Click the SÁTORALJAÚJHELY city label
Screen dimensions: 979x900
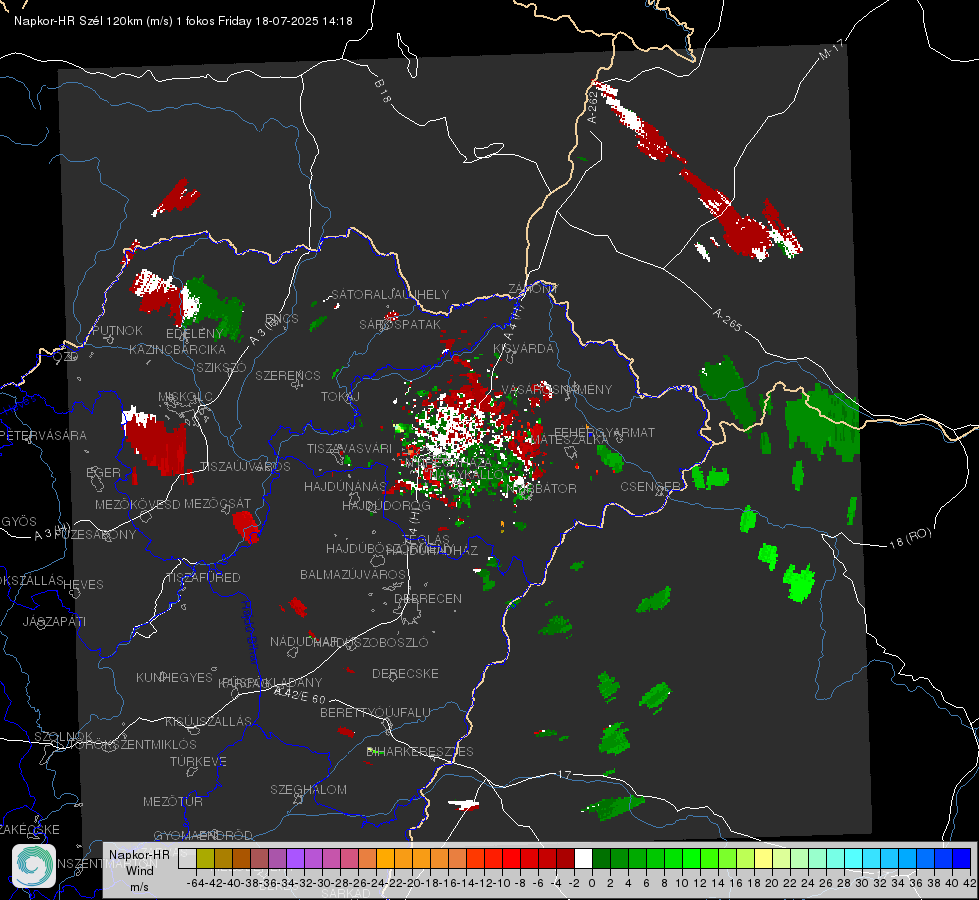pos(390,294)
